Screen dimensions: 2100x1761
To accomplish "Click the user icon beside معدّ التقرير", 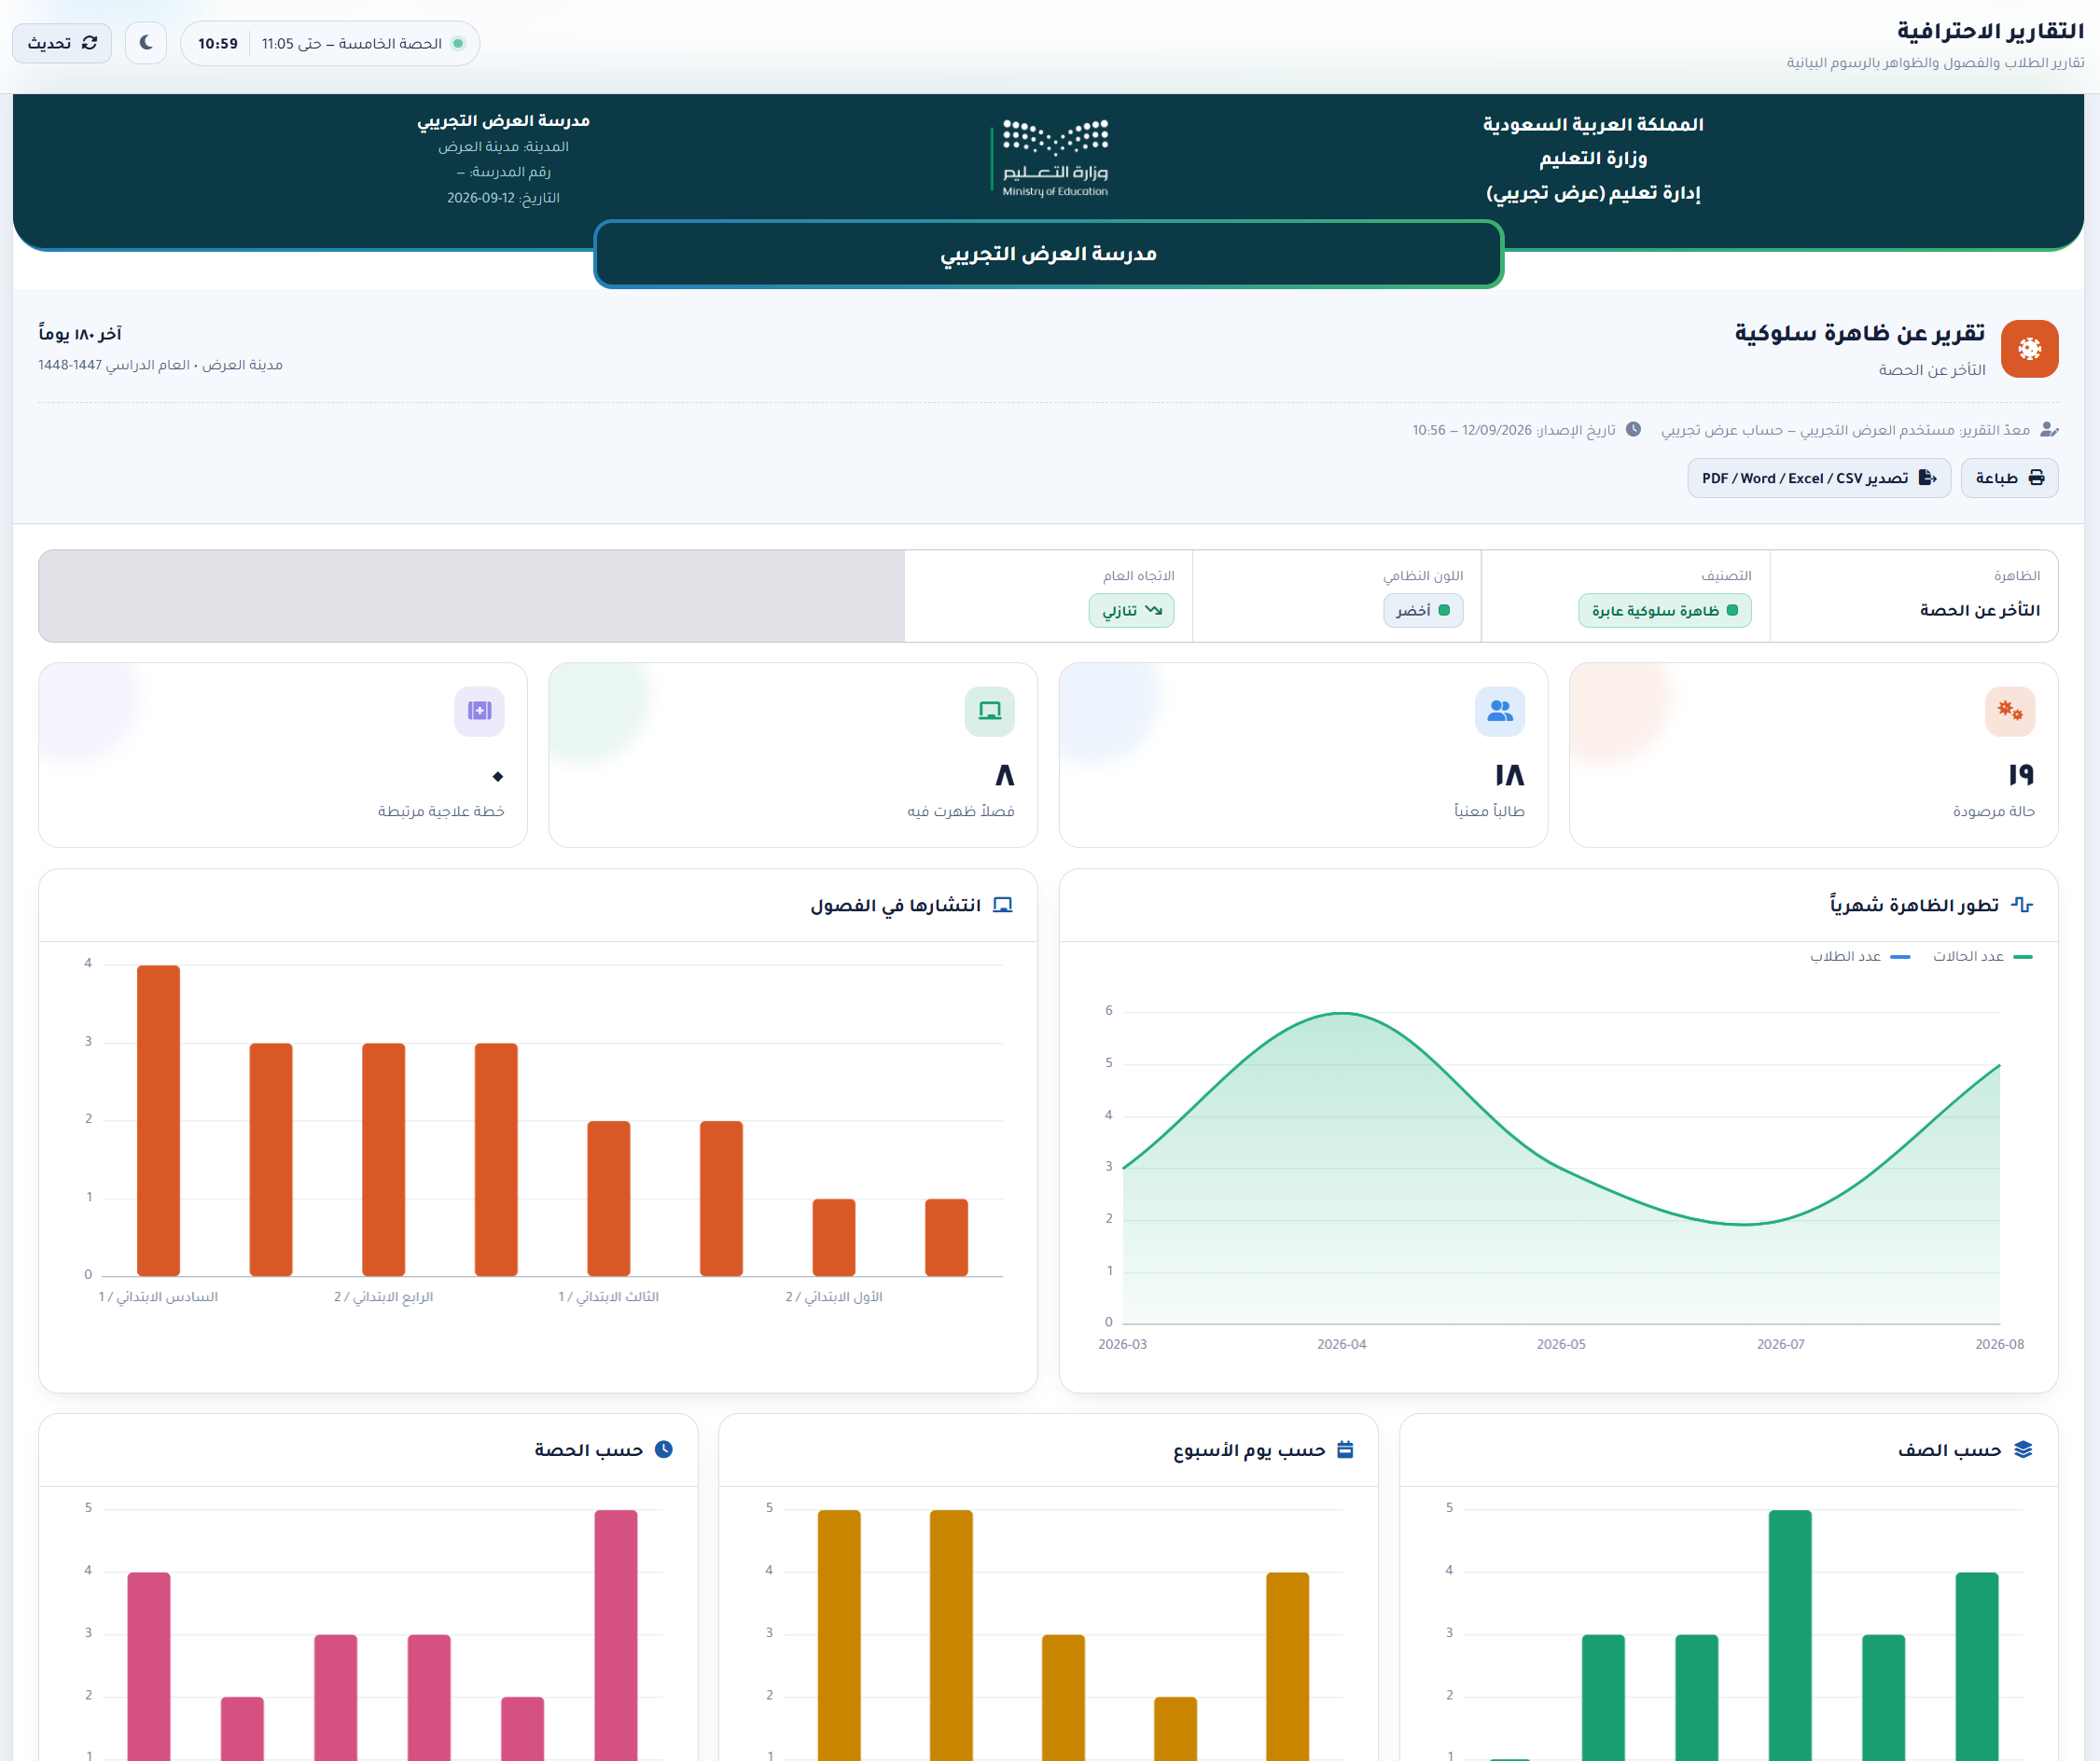I will (2048, 429).
